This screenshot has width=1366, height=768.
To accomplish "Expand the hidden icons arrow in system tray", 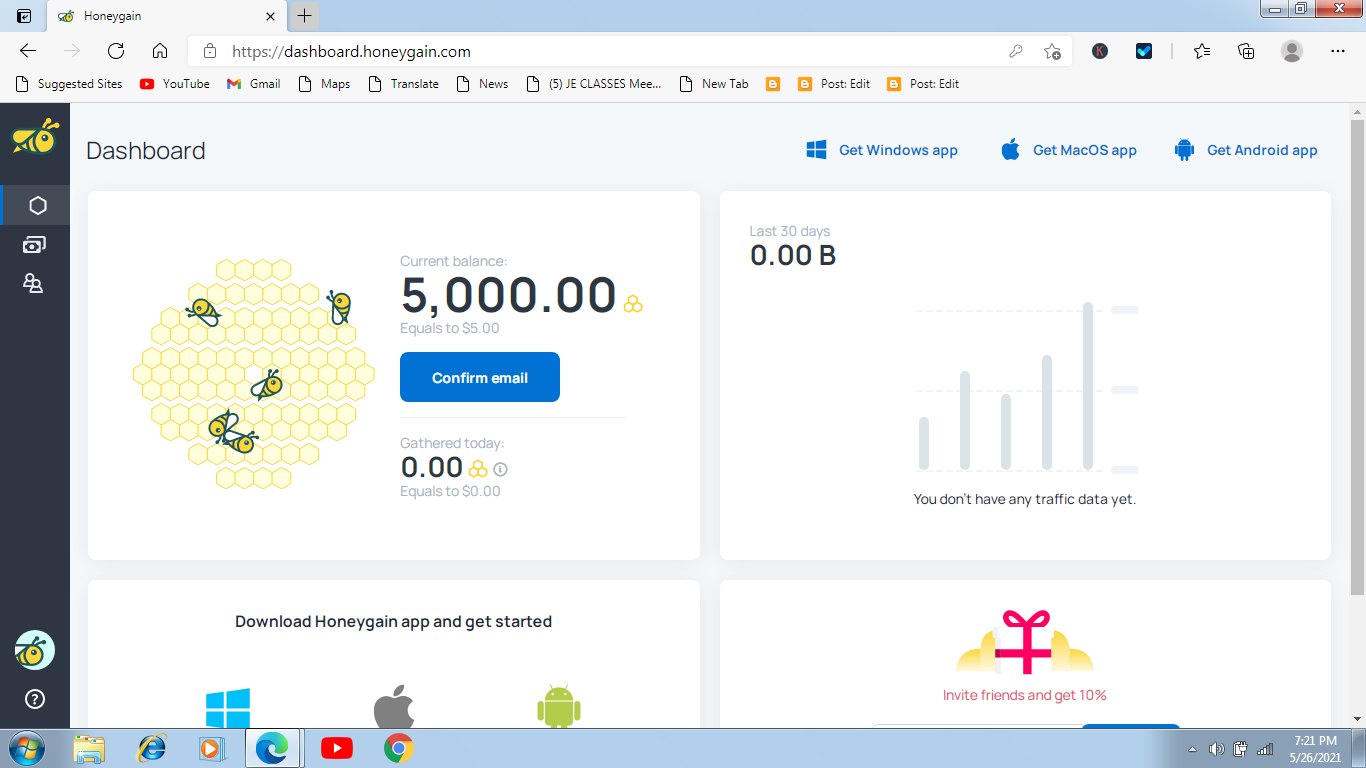I will pos(1192,748).
